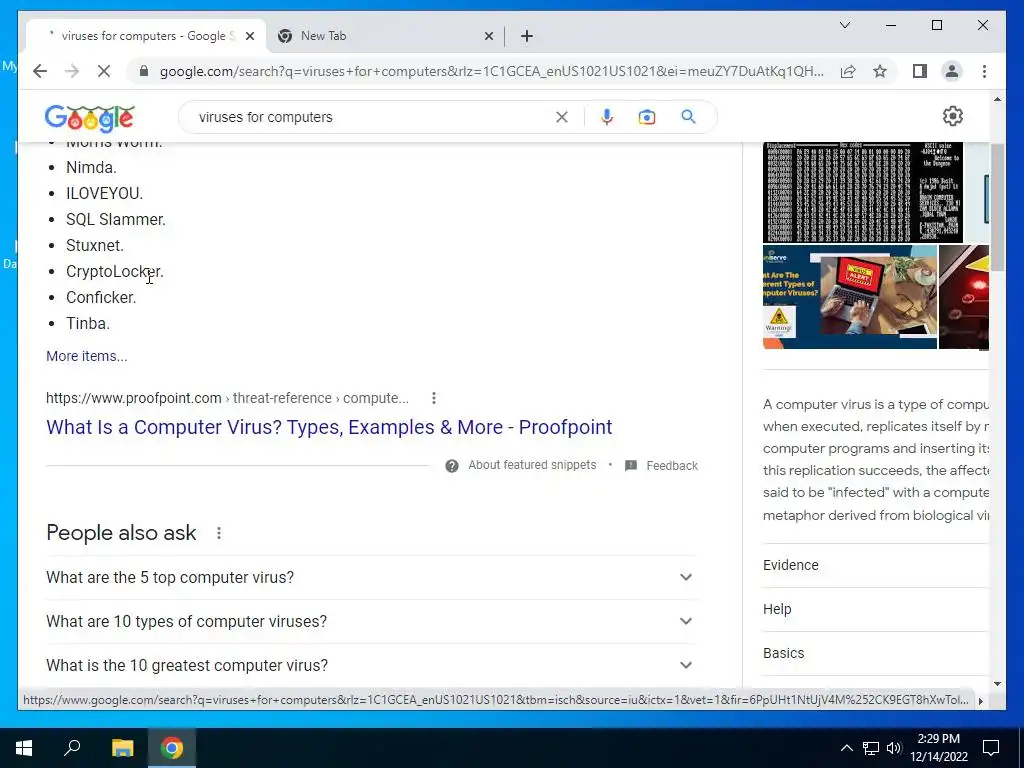Open the hex dump virus image thumbnail

coord(863,193)
